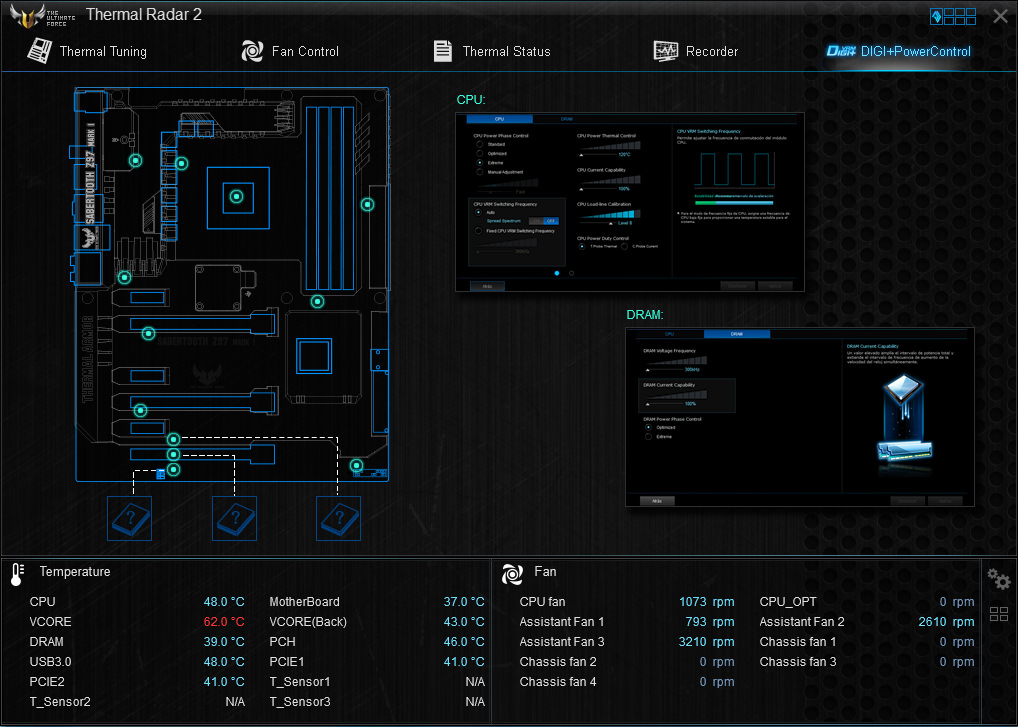
Task: Open the Recorder tab
Action: [695, 51]
